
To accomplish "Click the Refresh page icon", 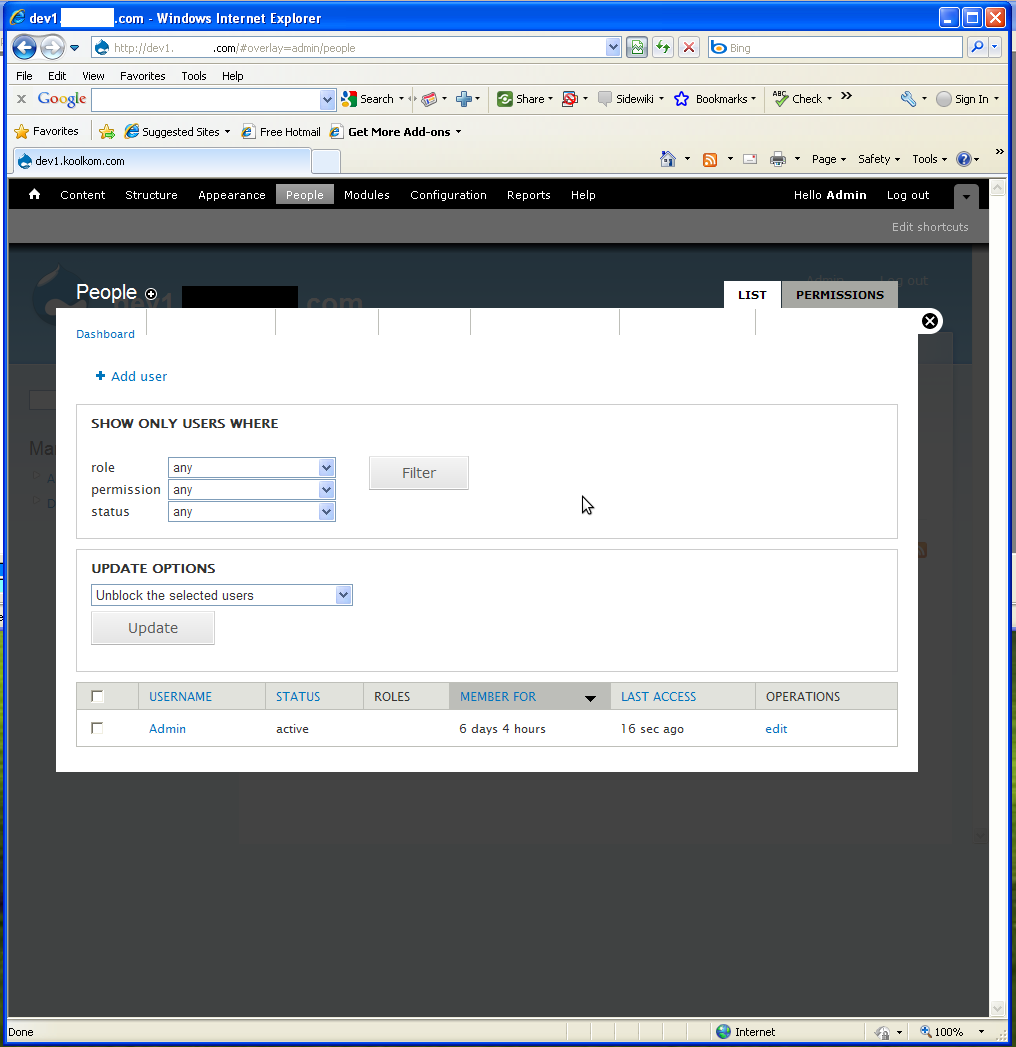I will pyautogui.click(x=663, y=47).
